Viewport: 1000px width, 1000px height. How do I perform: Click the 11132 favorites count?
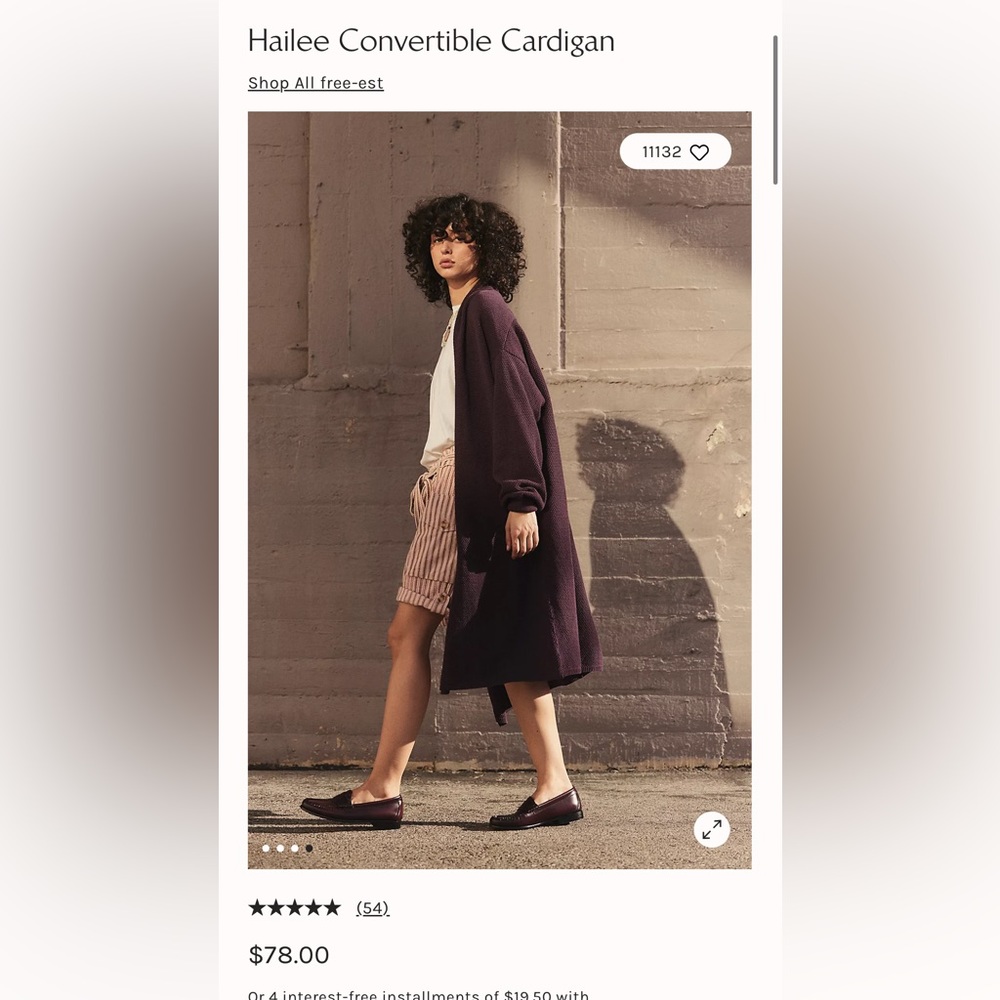(661, 152)
